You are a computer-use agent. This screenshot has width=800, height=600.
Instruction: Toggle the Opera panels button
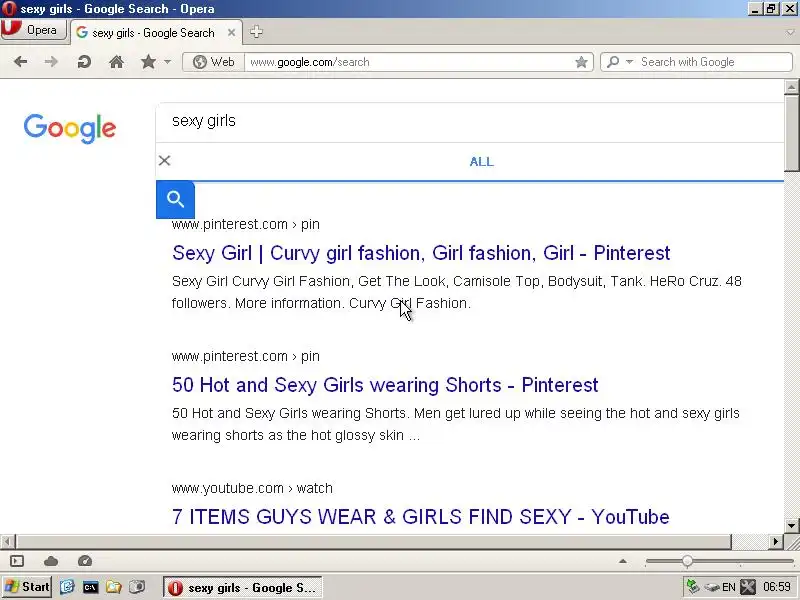(x=17, y=561)
